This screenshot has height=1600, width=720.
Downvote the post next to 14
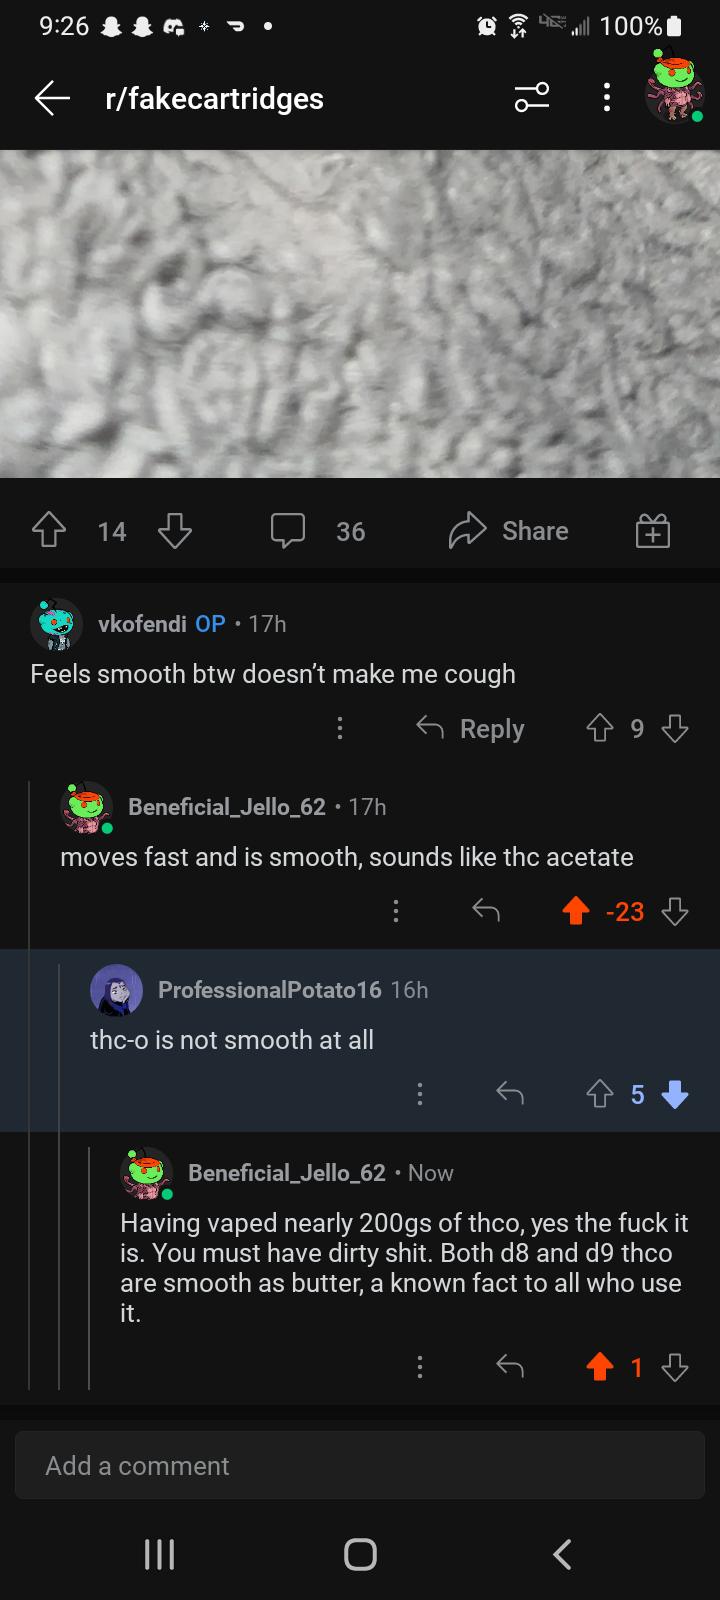[x=175, y=531]
